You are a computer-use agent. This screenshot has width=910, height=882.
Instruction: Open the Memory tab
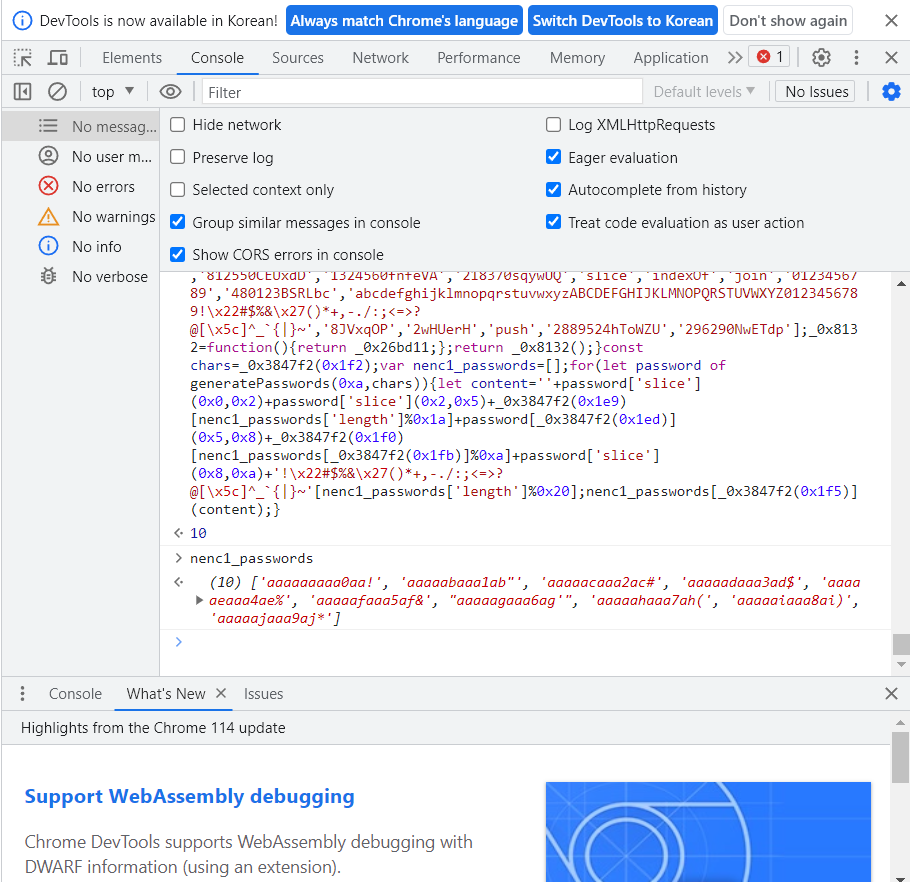577,57
